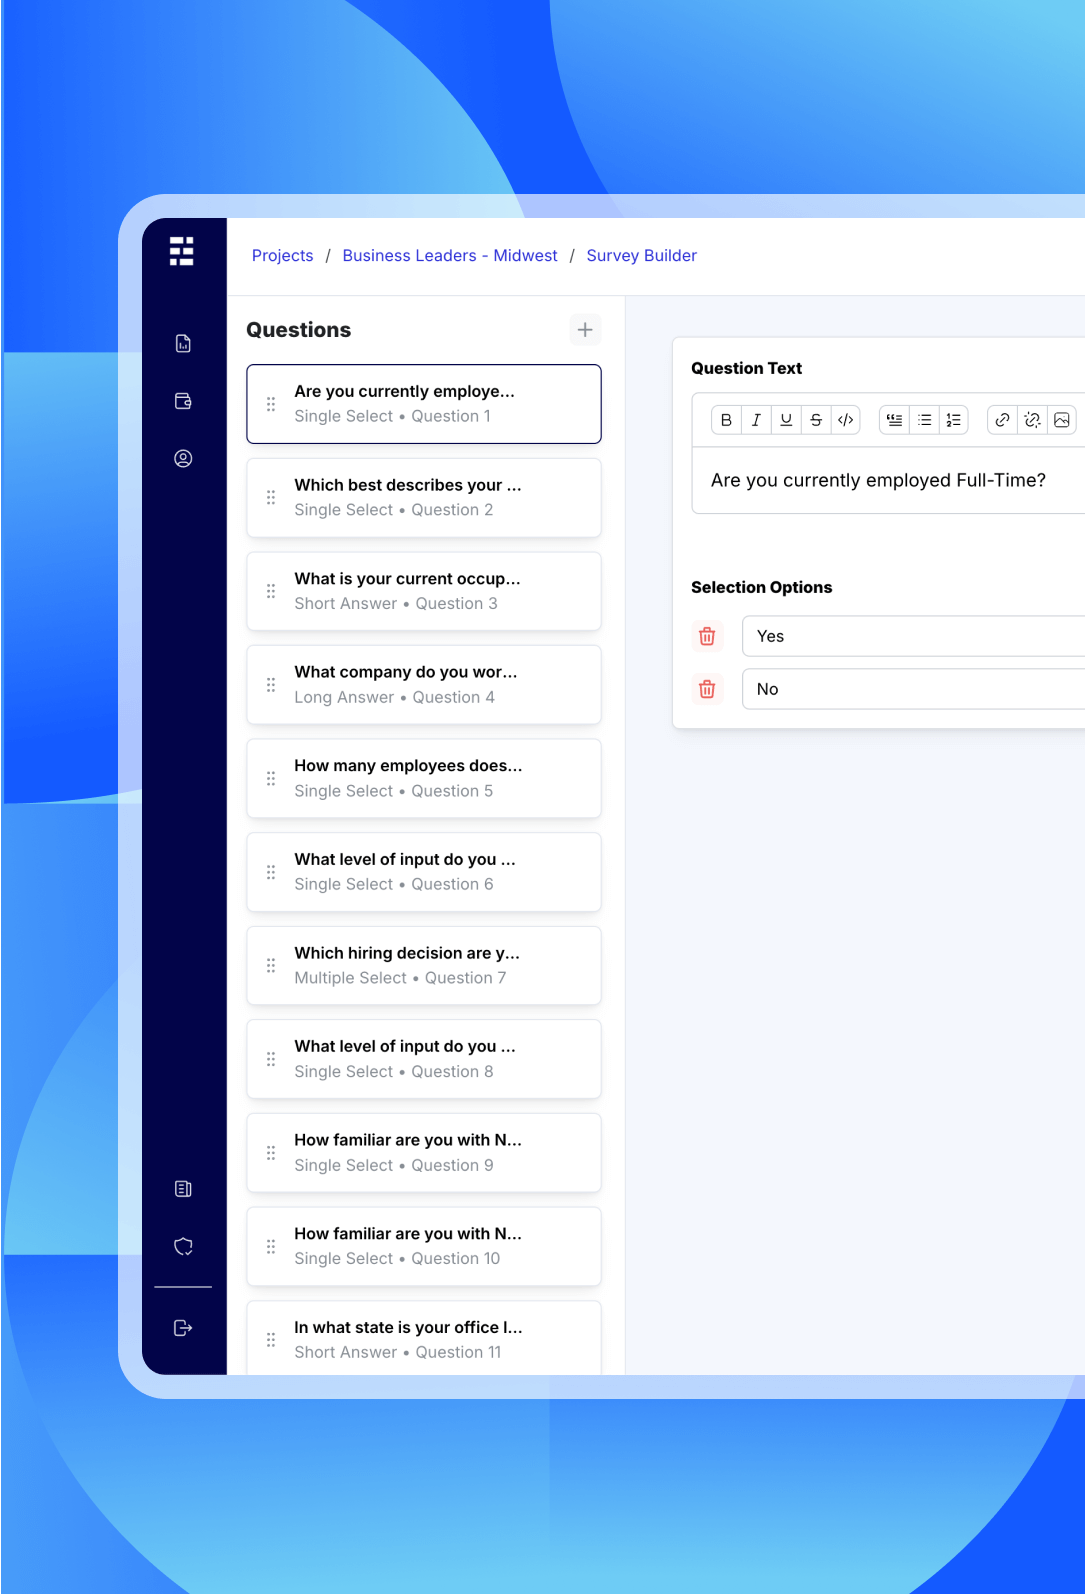Edit the 'No' option field

click(x=913, y=689)
